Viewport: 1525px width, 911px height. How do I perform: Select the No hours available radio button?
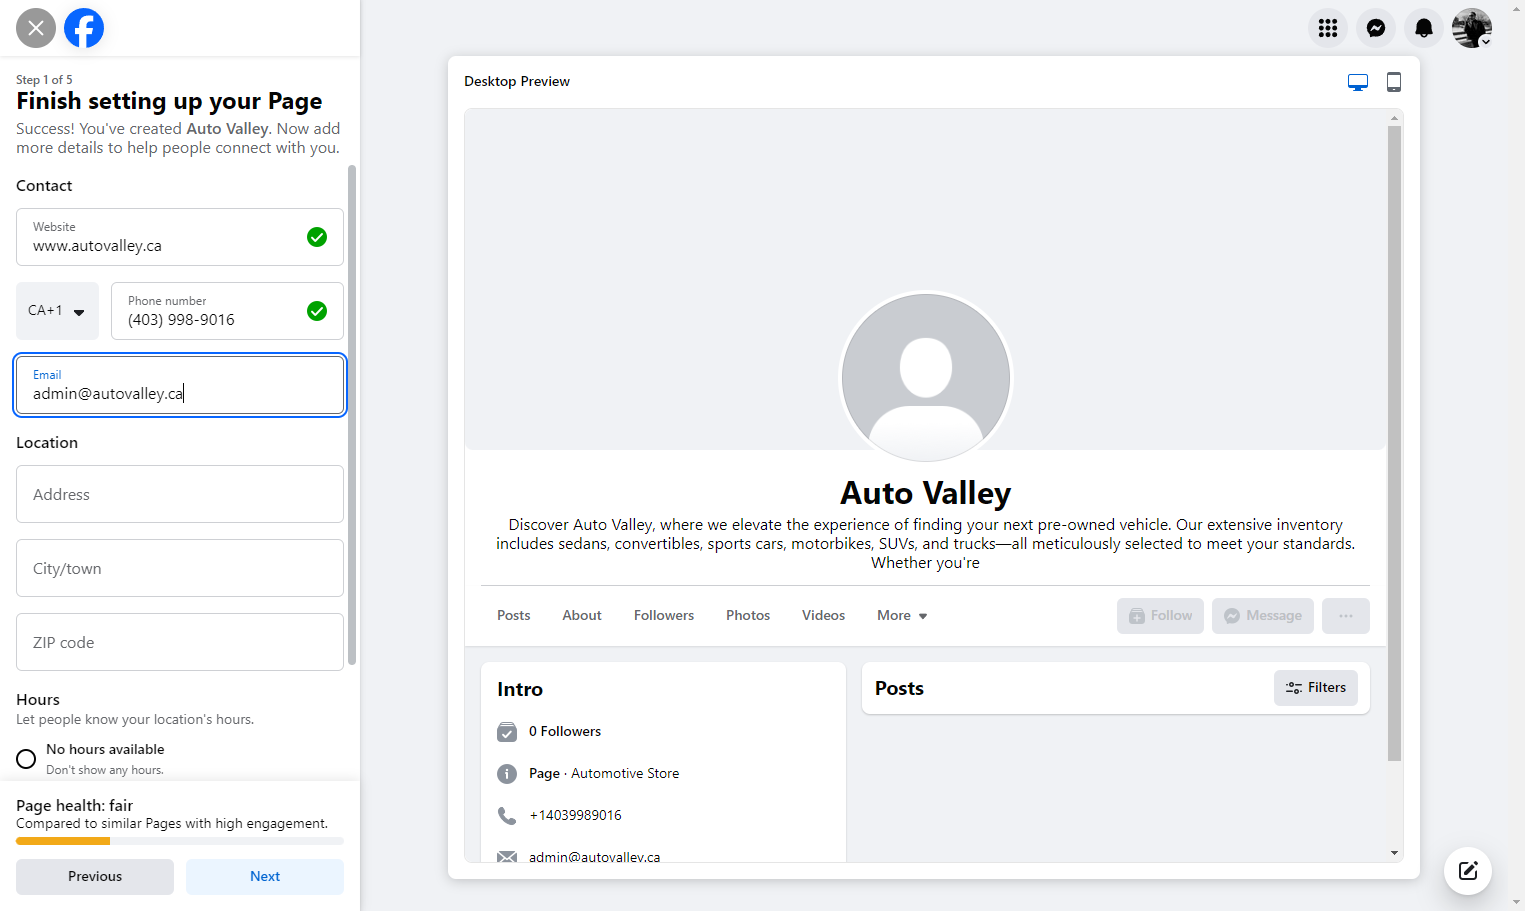(26, 759)
